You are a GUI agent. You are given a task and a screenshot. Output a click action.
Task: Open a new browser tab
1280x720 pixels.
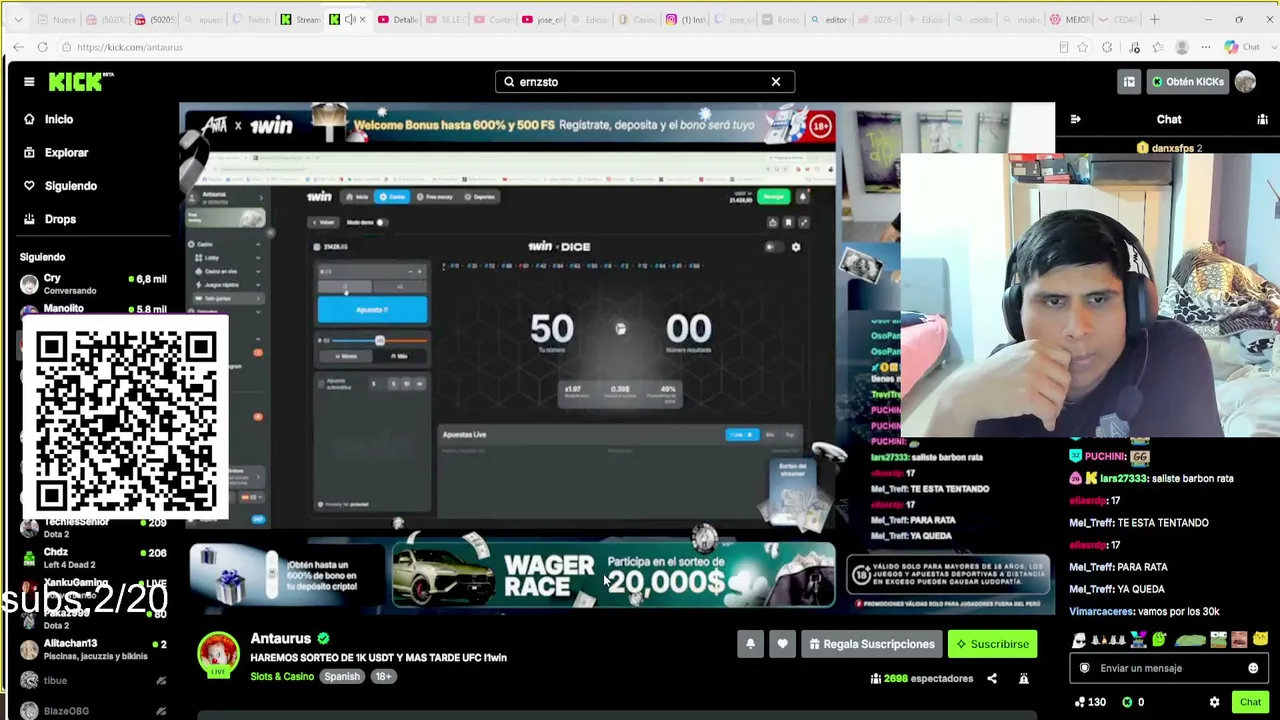tap(1154, 19)
